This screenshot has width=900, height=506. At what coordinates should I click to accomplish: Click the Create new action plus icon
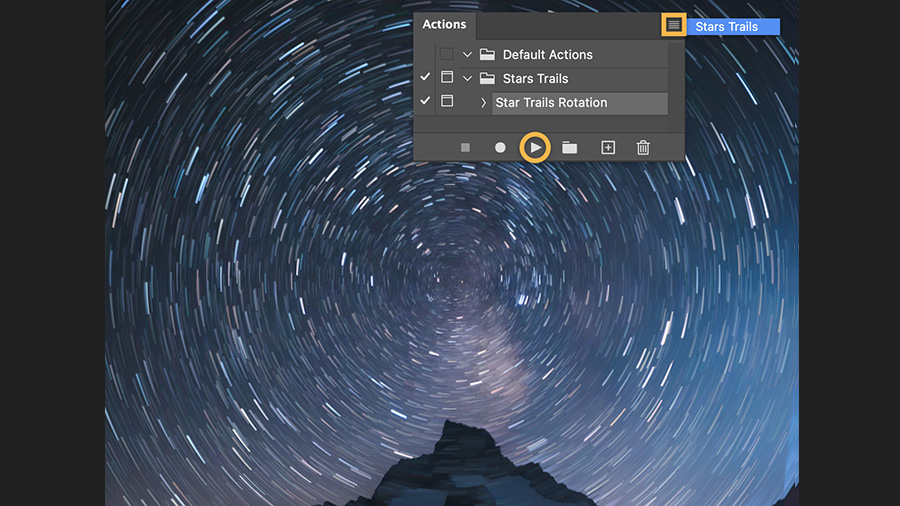tap(608, 148)
